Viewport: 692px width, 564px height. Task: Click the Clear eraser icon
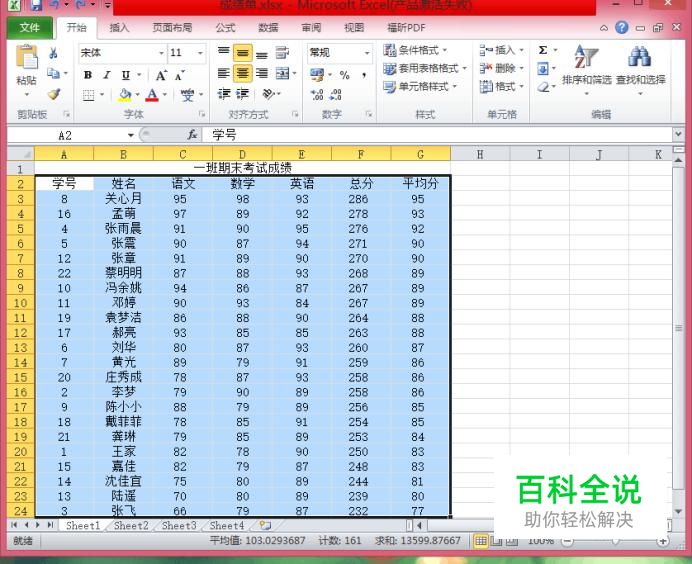point(543,87)
